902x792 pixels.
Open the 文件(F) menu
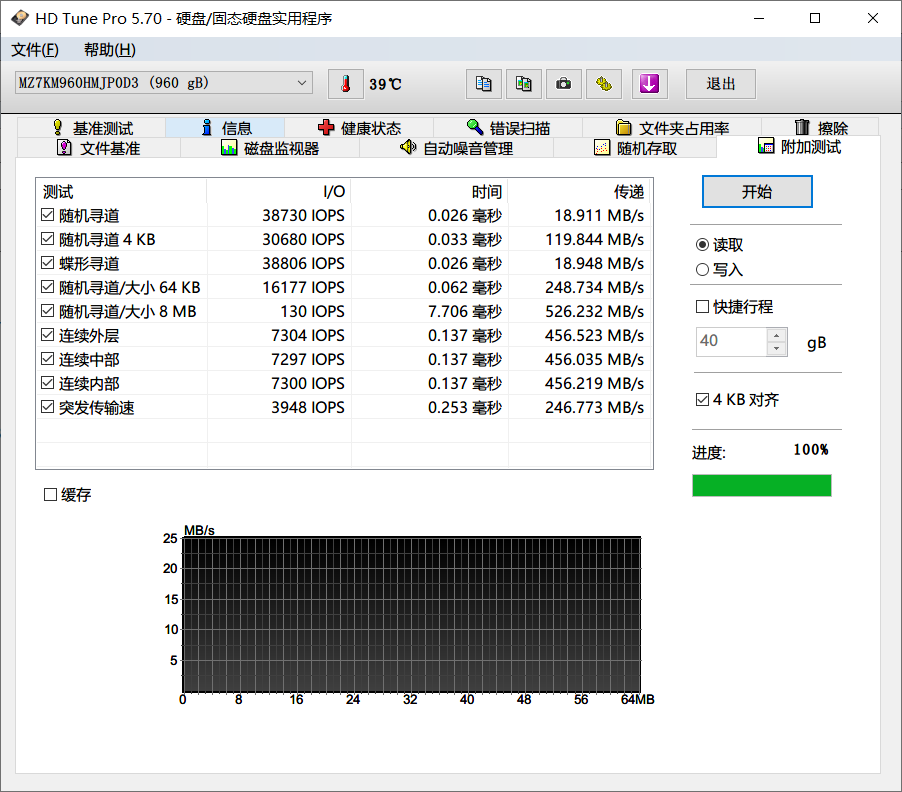tap(35, 50)
